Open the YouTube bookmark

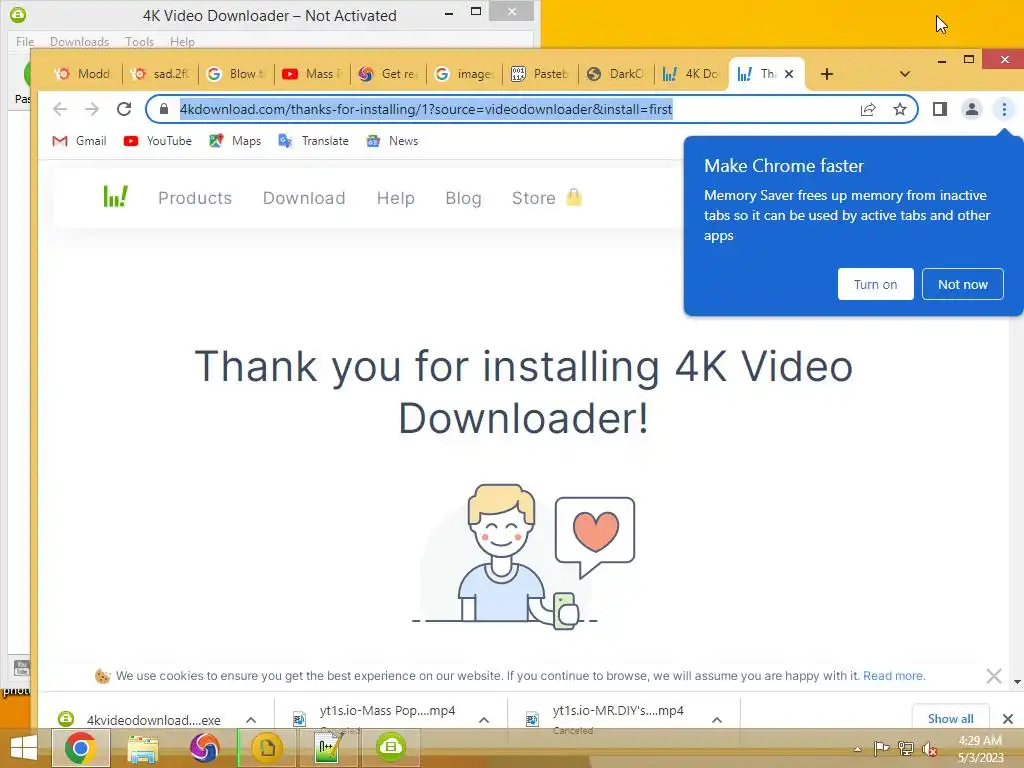157,141
